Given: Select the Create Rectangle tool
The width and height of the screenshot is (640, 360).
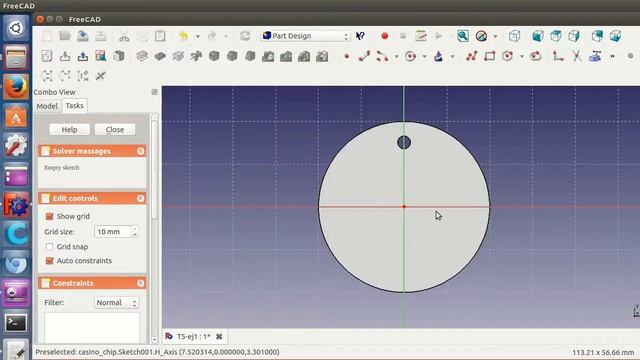Looking at the screenshot, I should click(489, 56).
